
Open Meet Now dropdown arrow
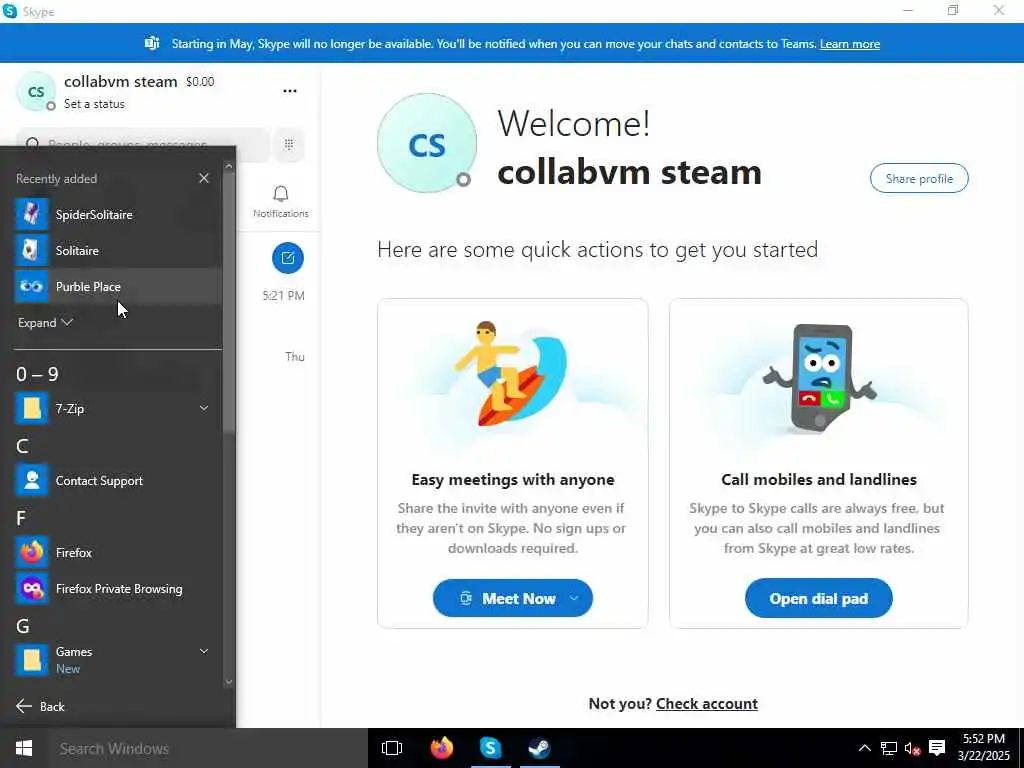click(x=574, y=598)
